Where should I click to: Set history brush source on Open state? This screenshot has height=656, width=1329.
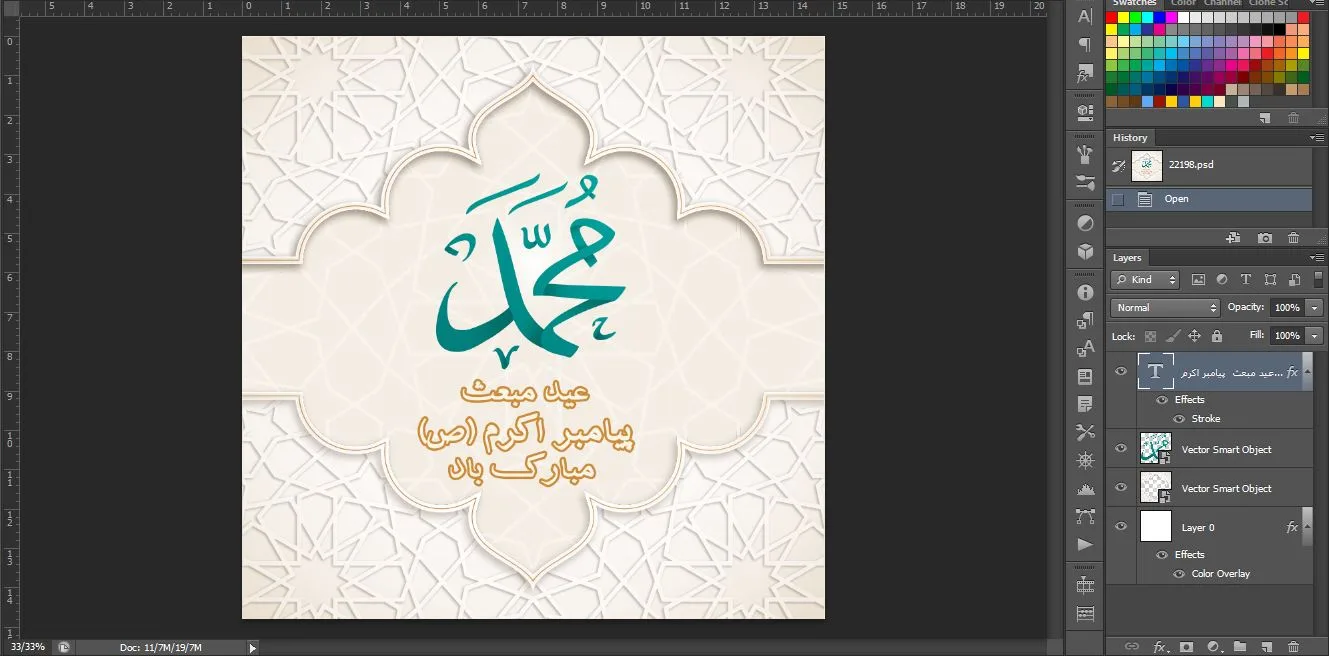(x=1118, y=199)
